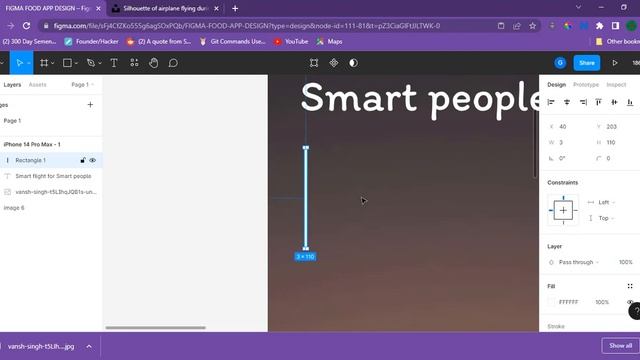Select the Text tool
Screen dimensions: 640x360
pyautogui.click(x=114, y=63)
